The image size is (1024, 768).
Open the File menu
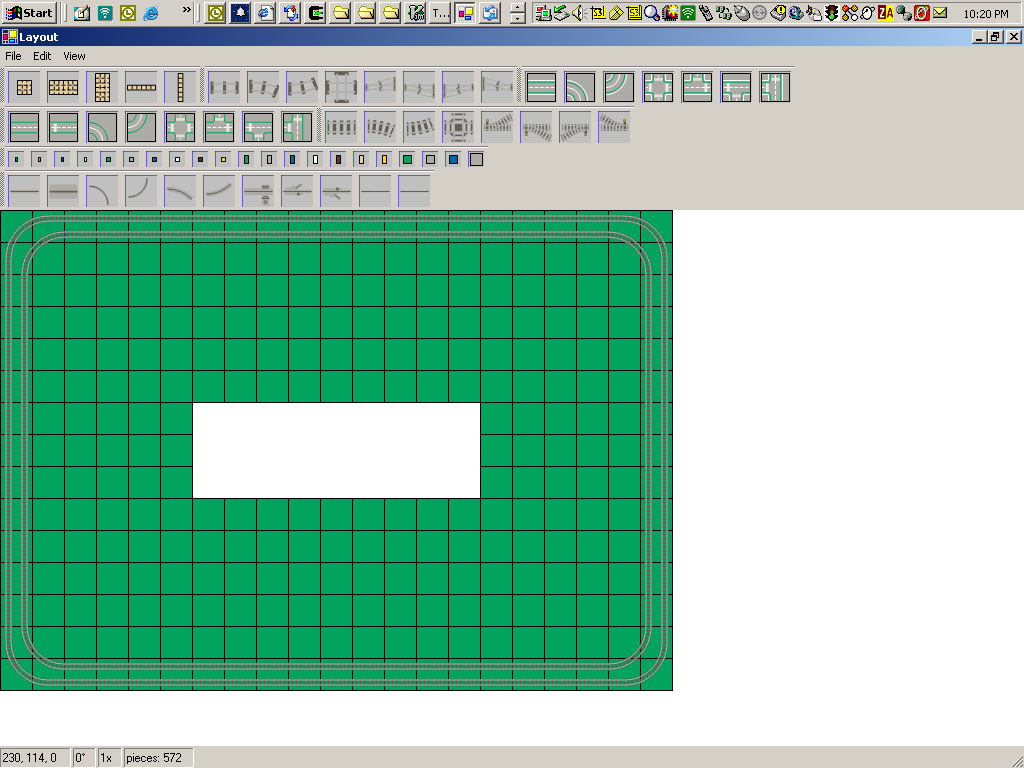pos(13,56)
